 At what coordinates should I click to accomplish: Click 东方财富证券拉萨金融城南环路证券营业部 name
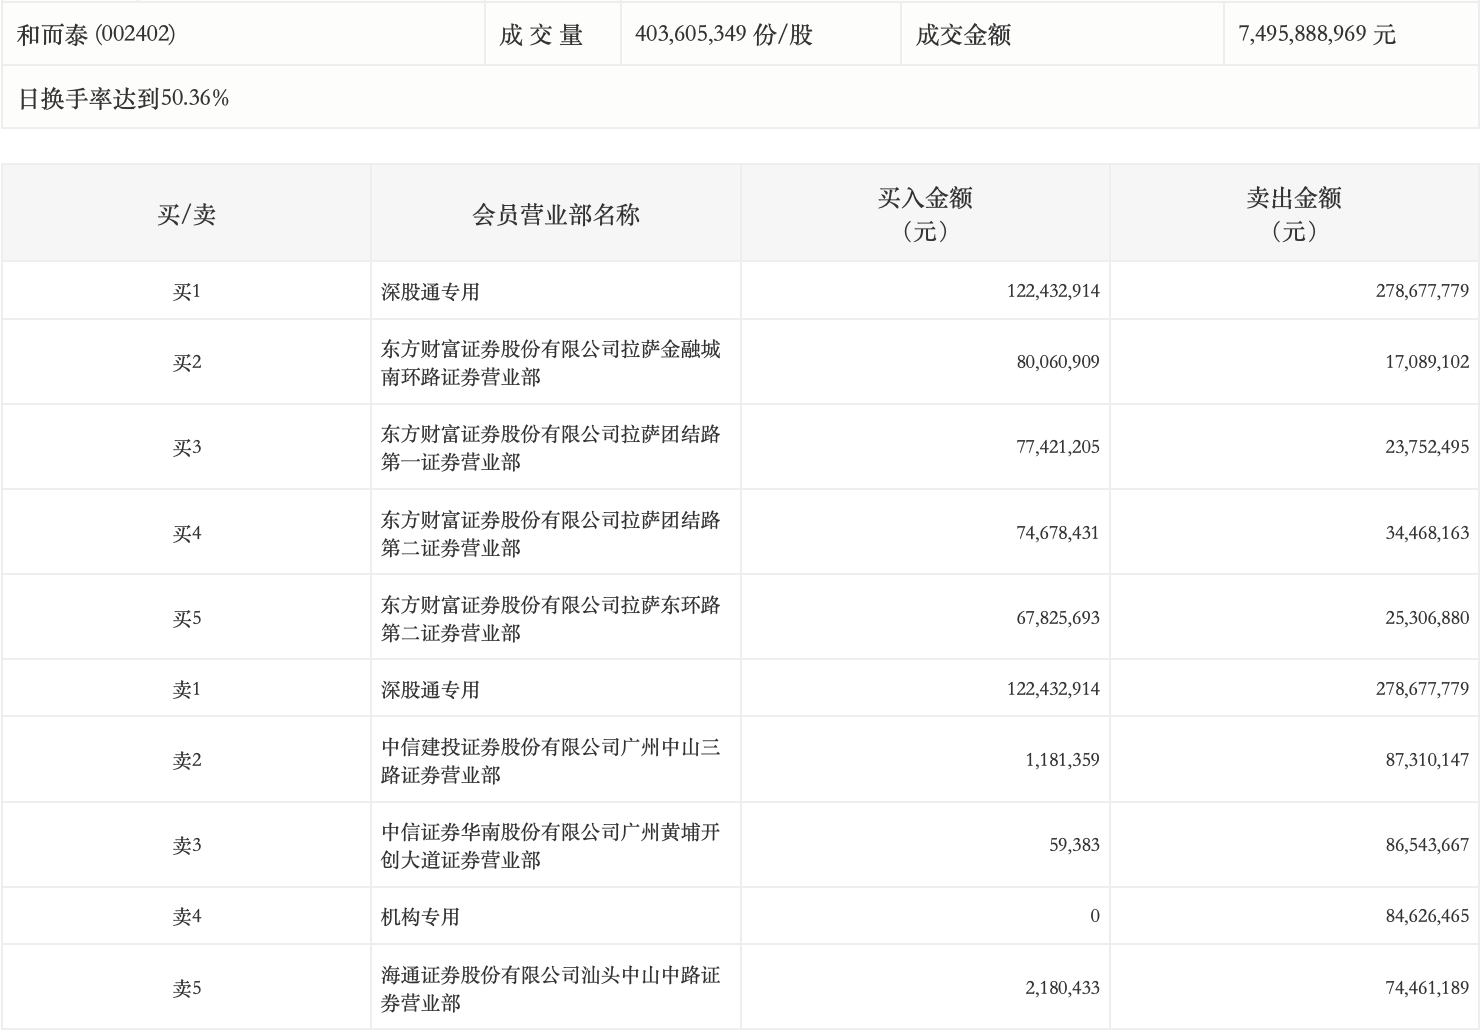click(x=551, y=363)
